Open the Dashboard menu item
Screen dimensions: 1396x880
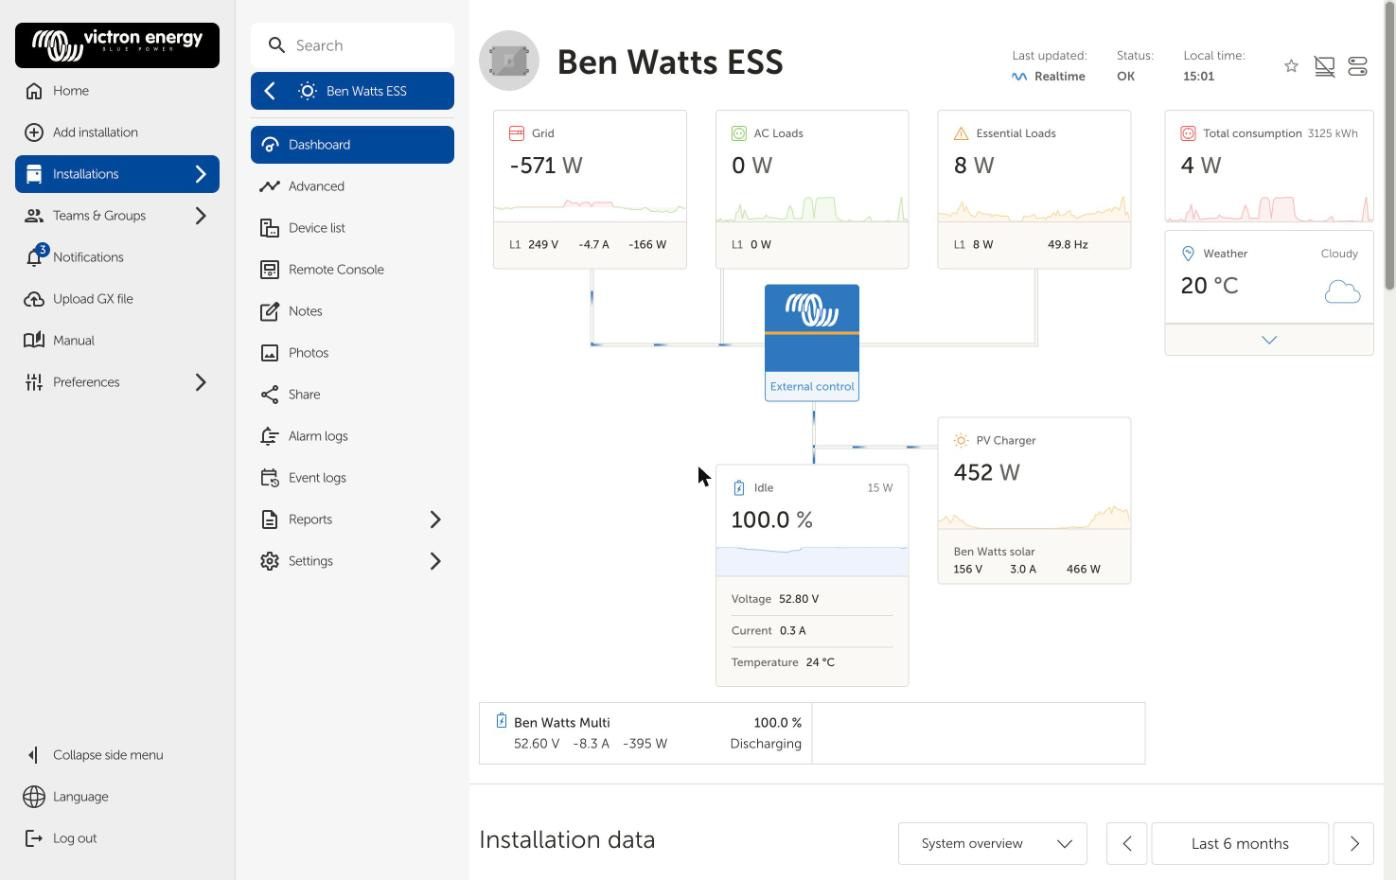352,145
